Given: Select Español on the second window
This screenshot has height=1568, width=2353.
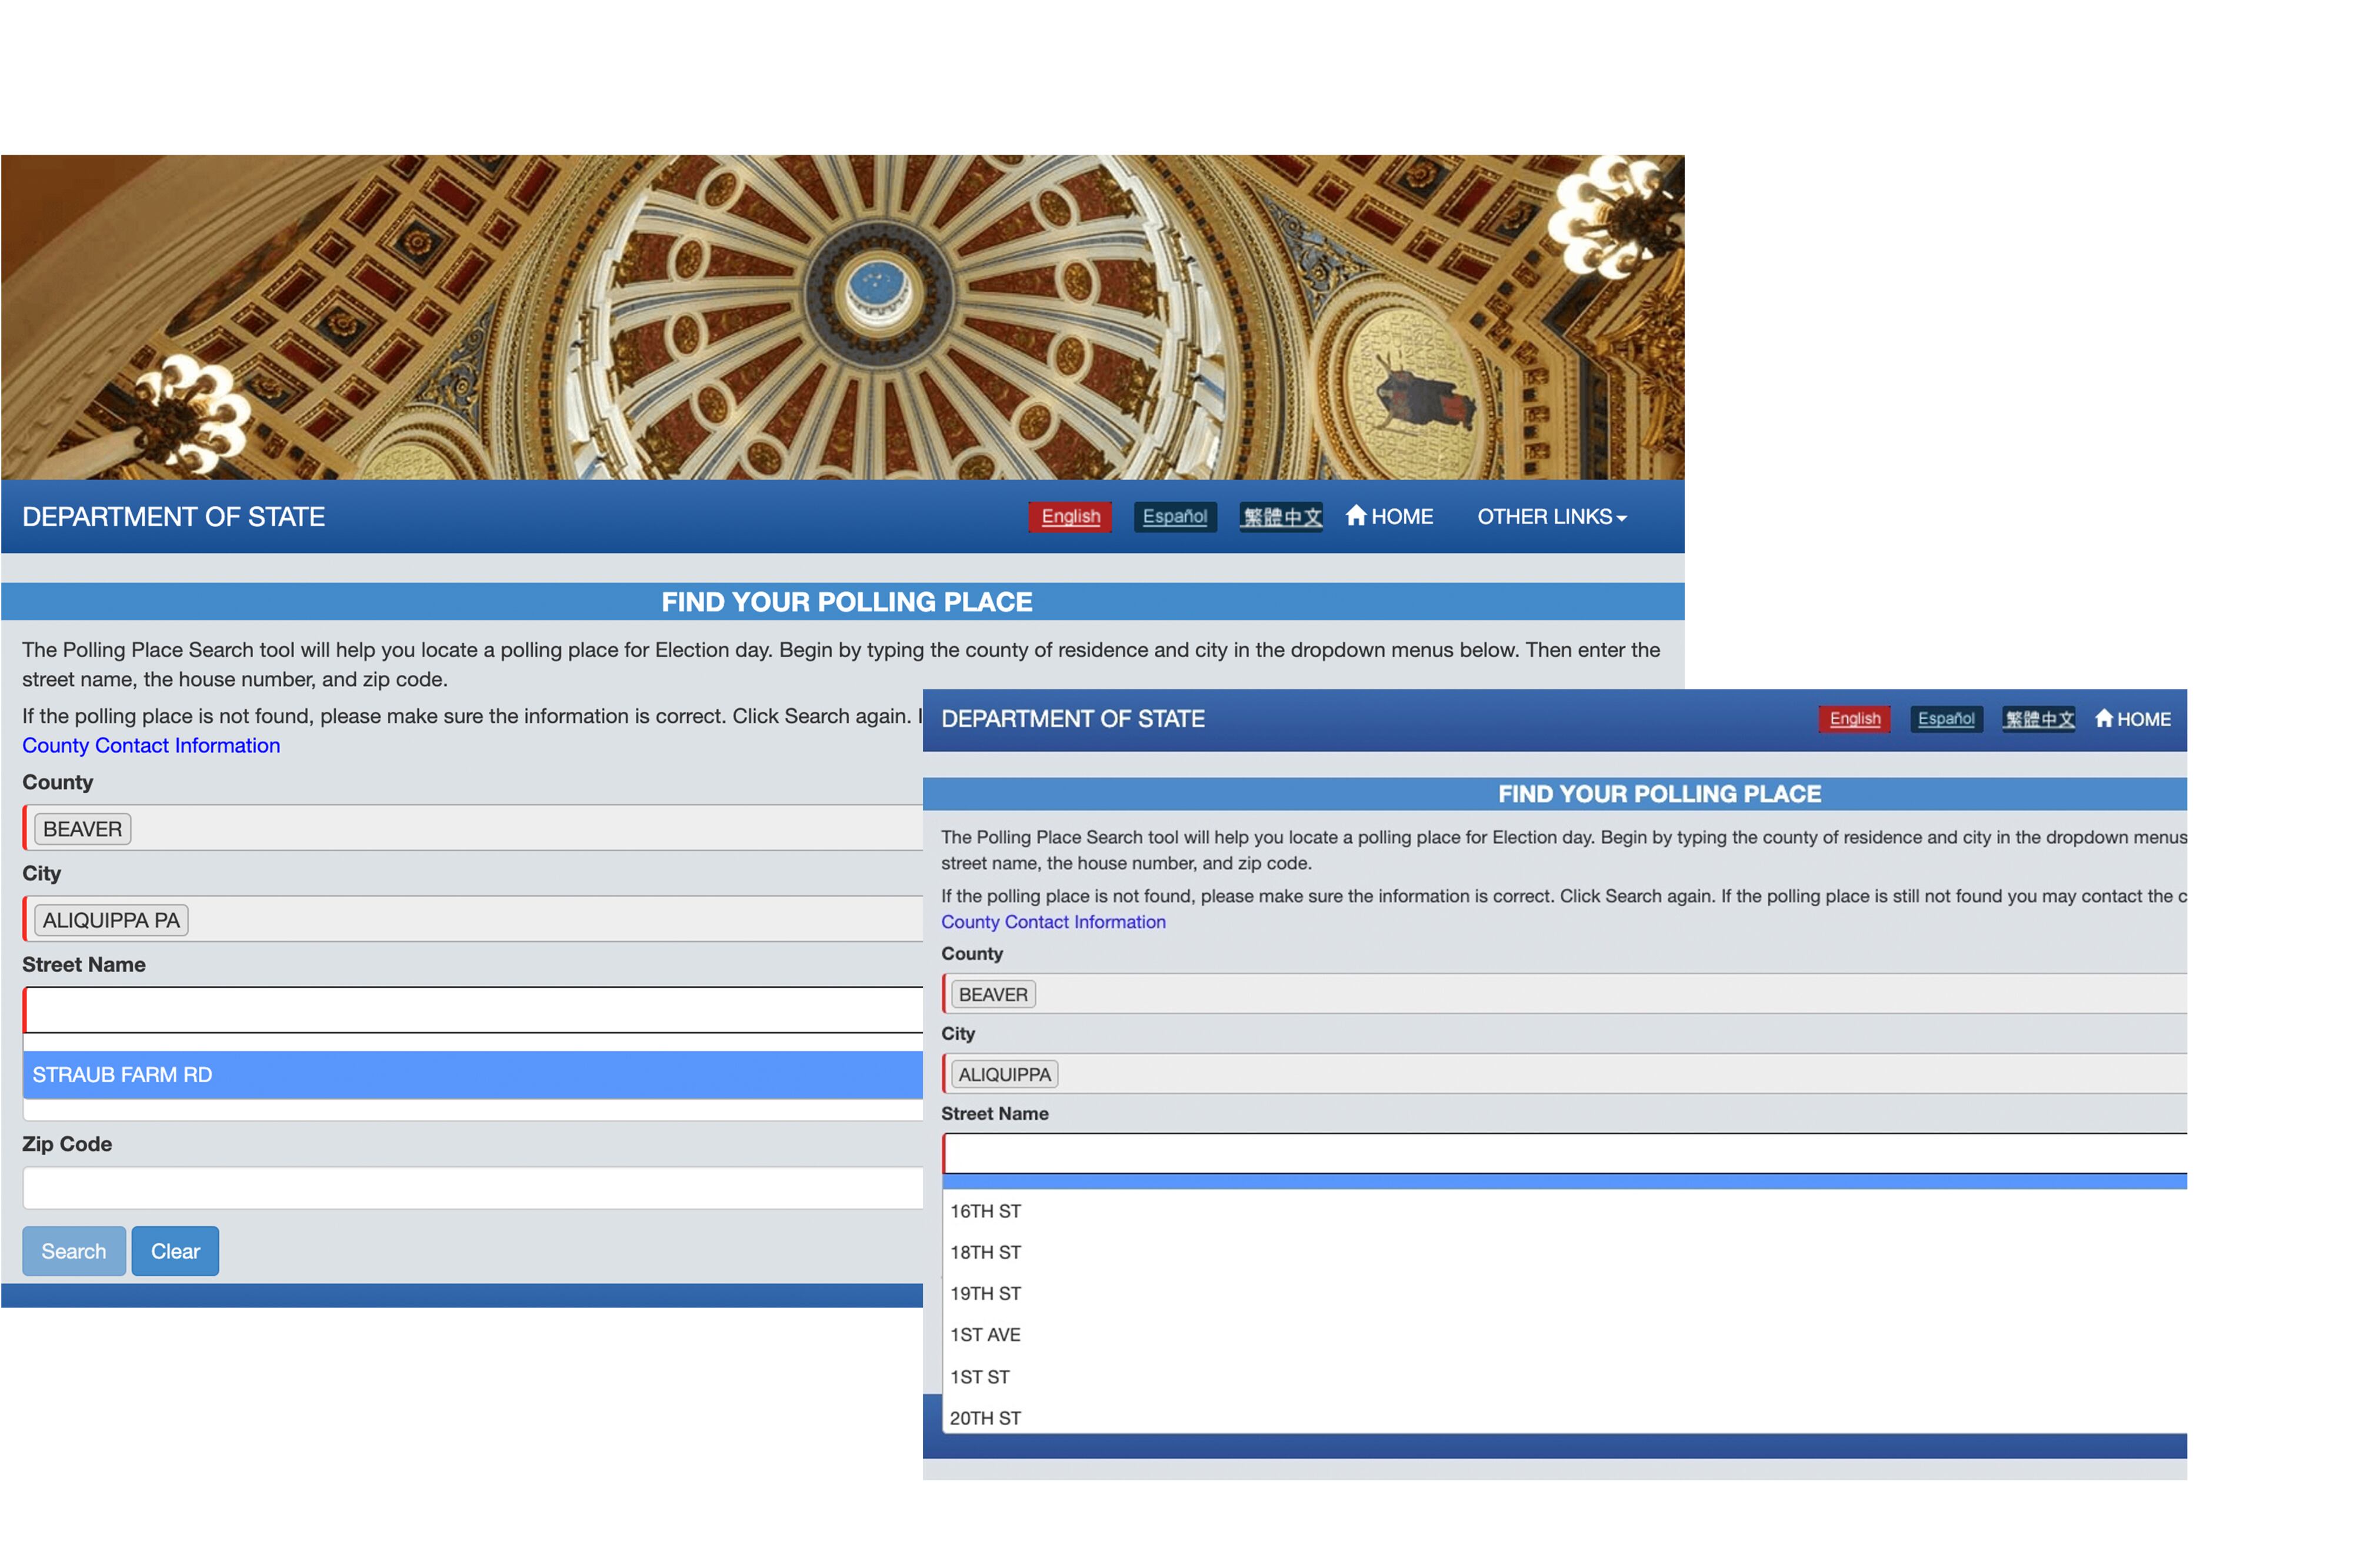Looking at the screenshot, I should tap(1945, 719).
